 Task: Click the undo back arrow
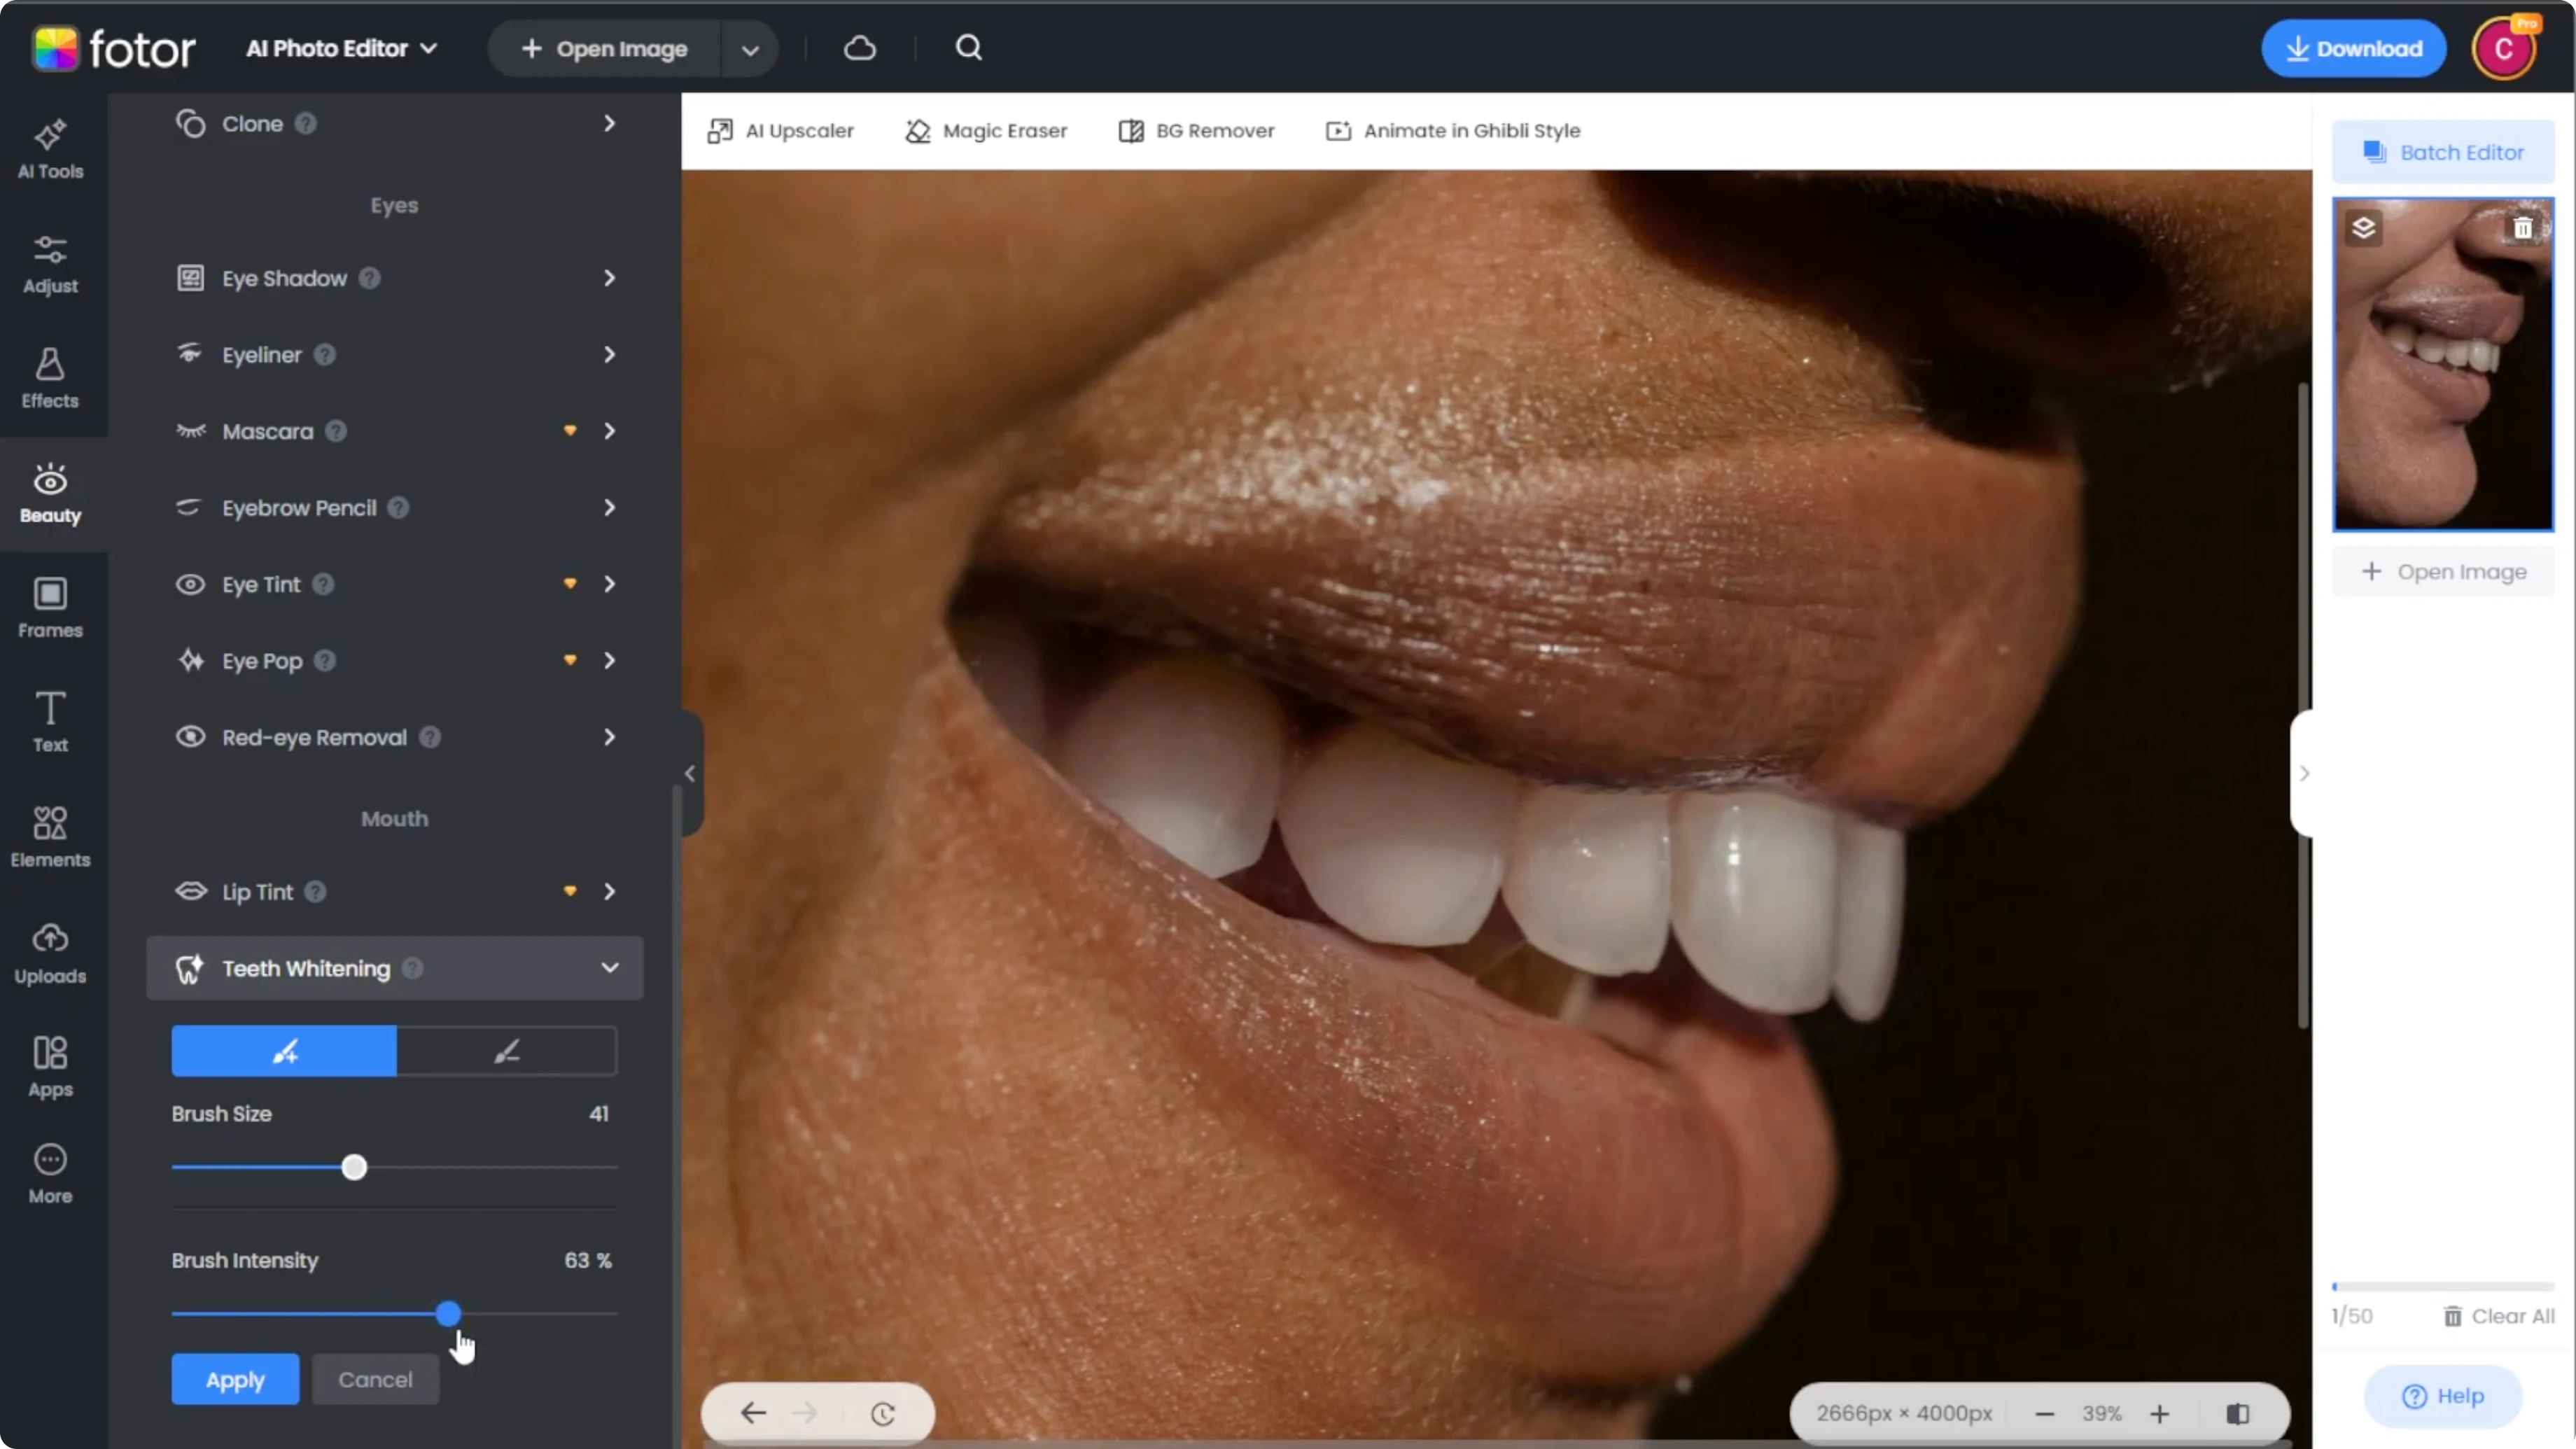[x=754, y=1413]
